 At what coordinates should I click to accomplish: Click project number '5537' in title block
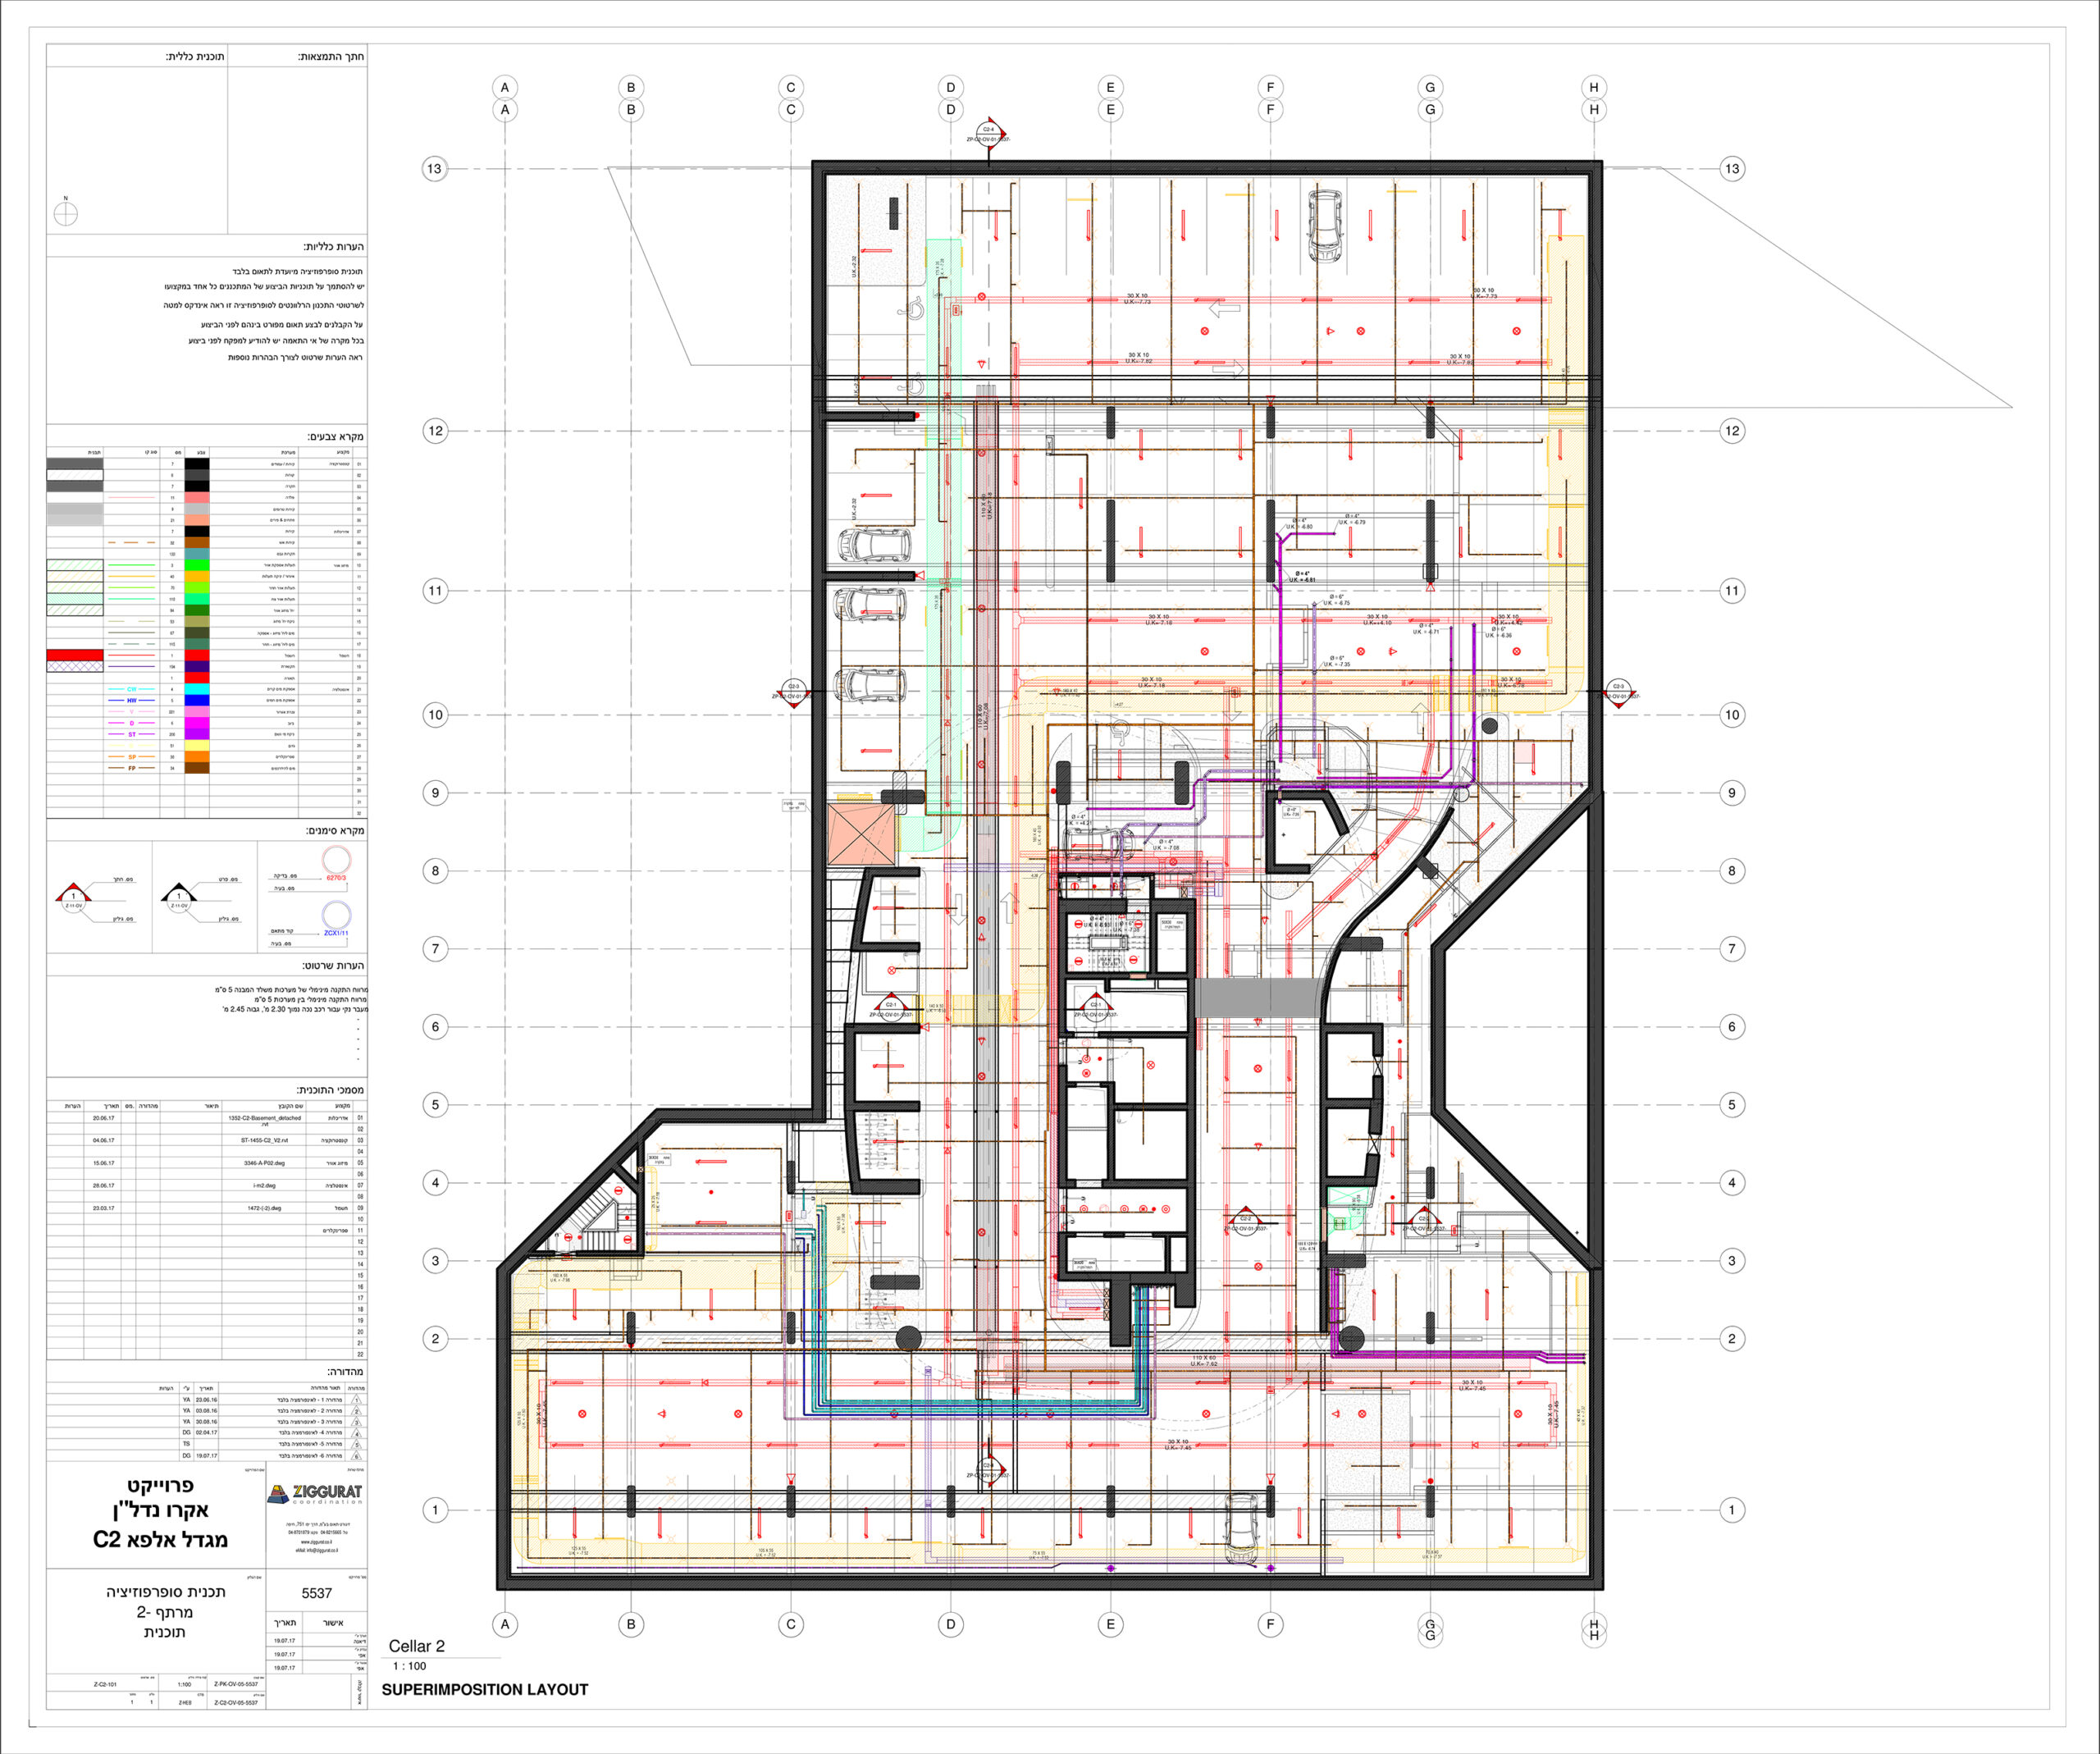(317, 1593)
